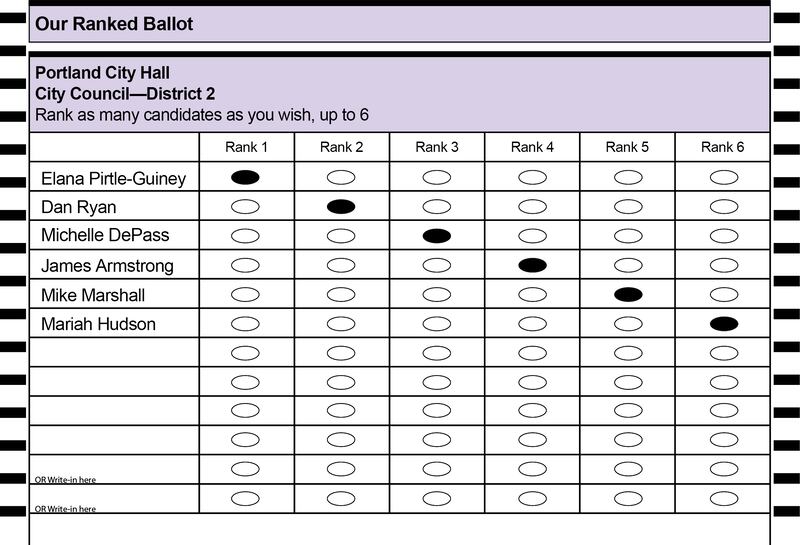800x545 pixels.
Task: Click the first OR Write-in here field
Action: [114, 469]
